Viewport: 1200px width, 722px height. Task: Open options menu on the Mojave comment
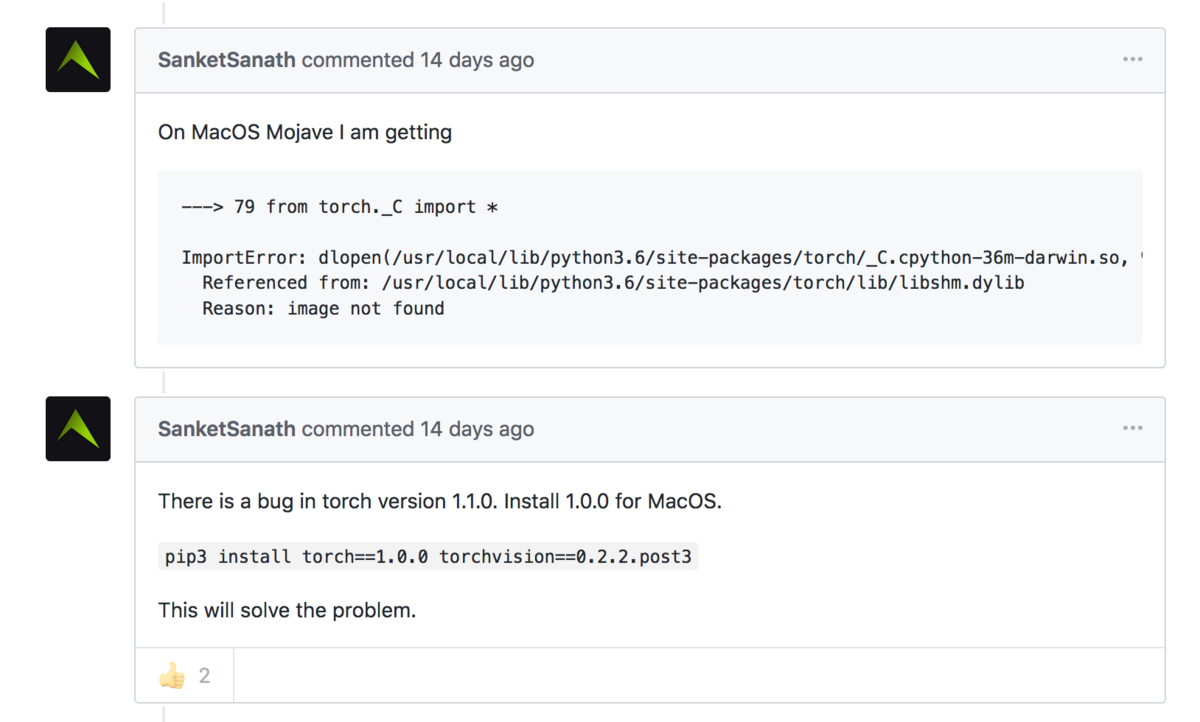(x=1132, y=60)
